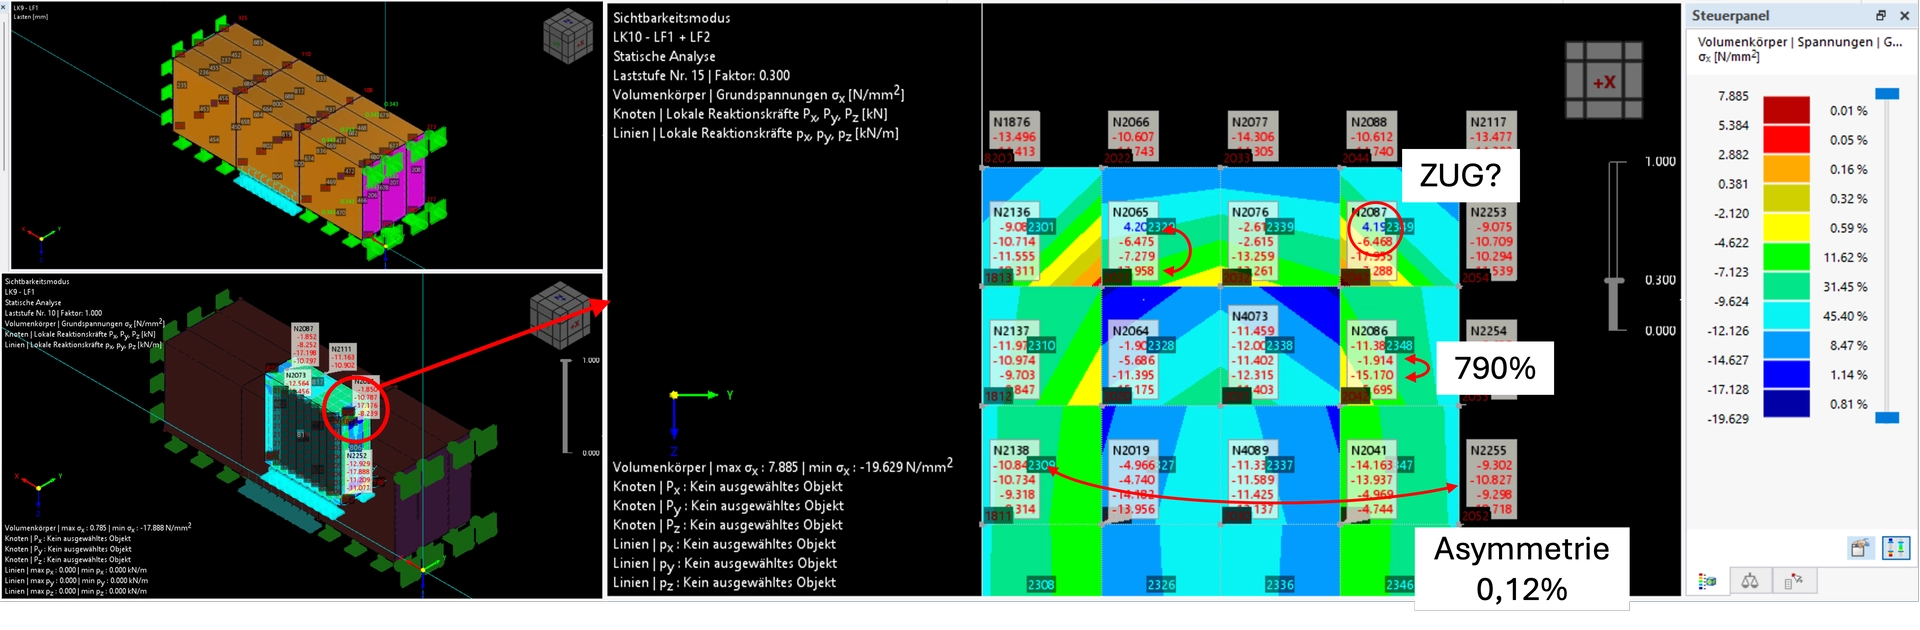Click the 'Laststufe Nr. 15 | Faktor: 0.300' text

click(701, 76)
